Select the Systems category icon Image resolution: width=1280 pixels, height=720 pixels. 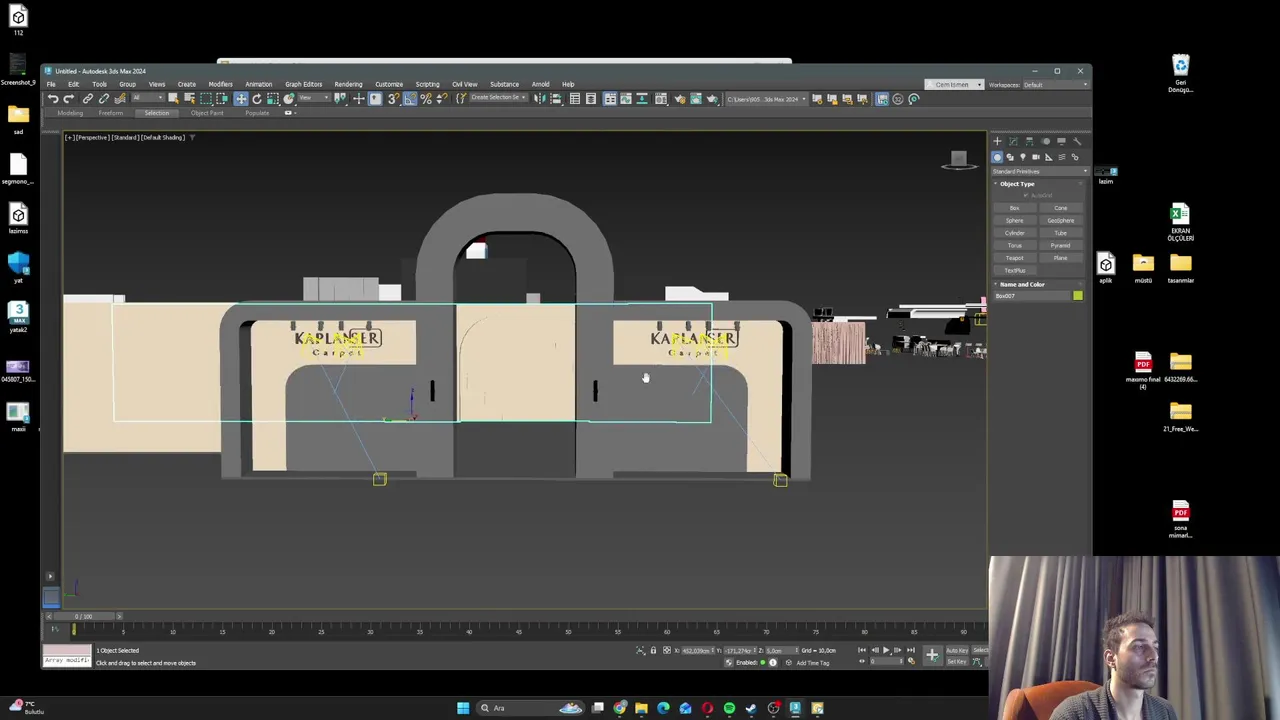coord(1075,157)
